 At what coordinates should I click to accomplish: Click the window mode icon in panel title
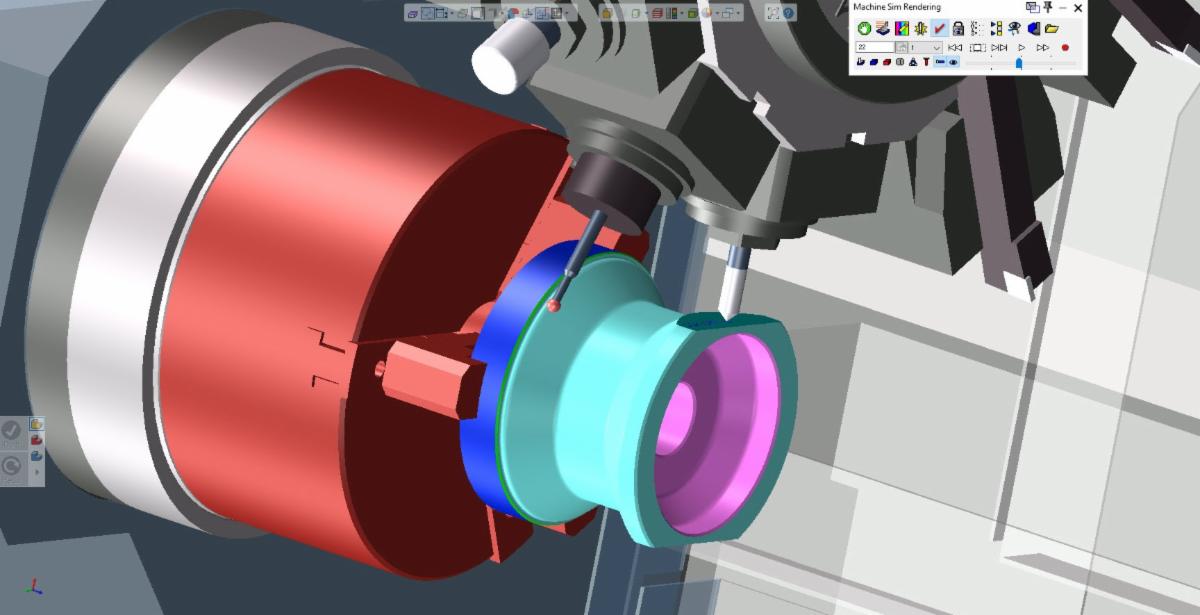pos(1032,8)
